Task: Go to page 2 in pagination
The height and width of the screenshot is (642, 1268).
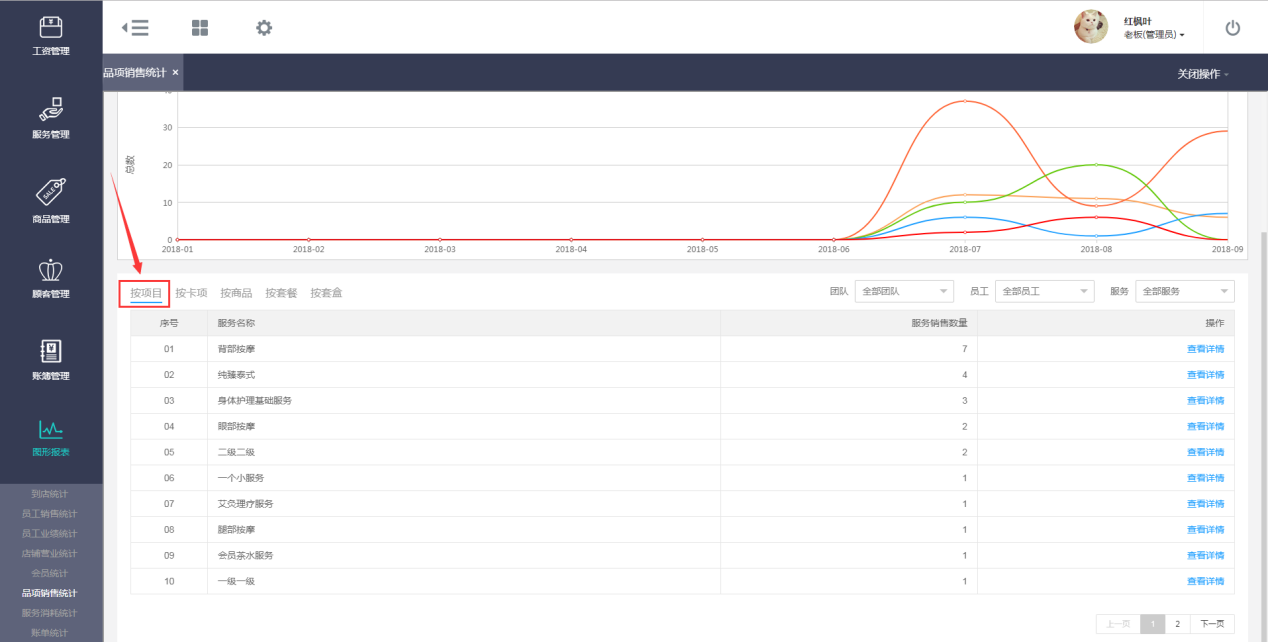Action: click(1177, 624)
